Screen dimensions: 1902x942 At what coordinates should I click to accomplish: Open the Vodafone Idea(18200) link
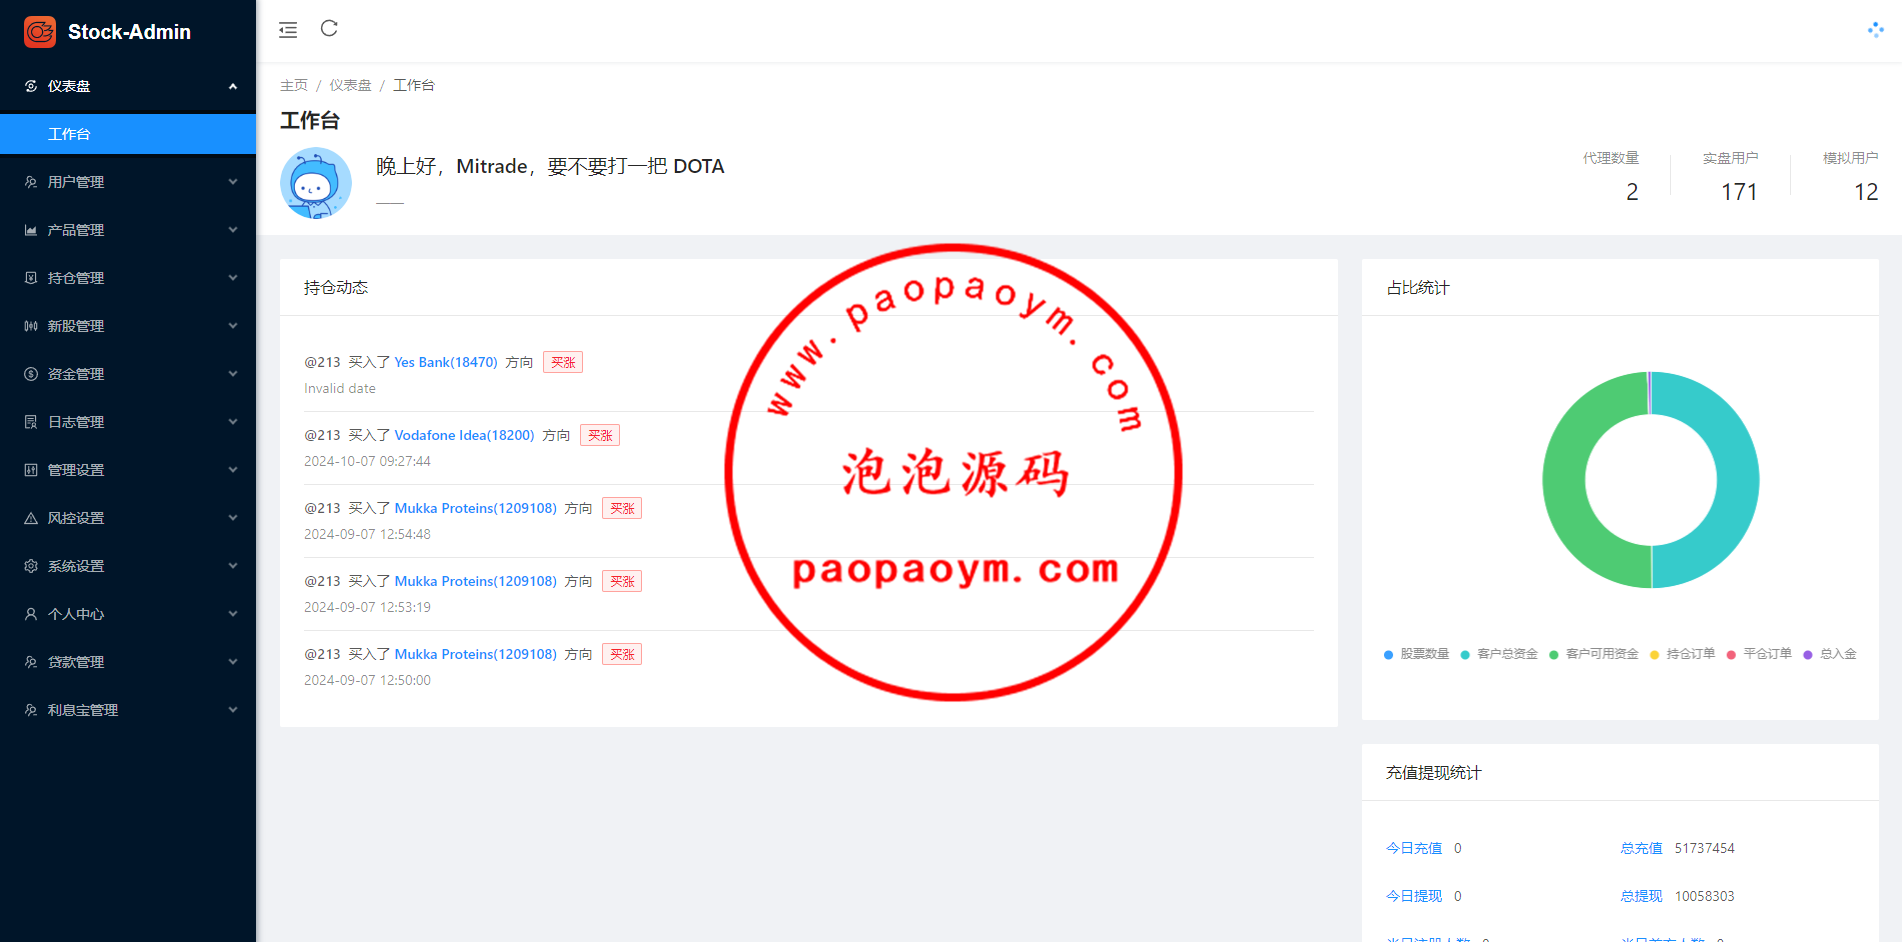point(464,435)
